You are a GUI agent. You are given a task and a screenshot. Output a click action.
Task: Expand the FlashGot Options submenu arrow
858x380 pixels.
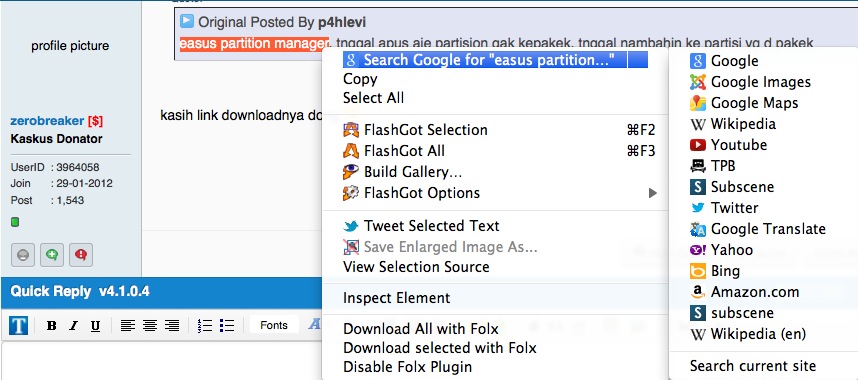pos(652,193)
